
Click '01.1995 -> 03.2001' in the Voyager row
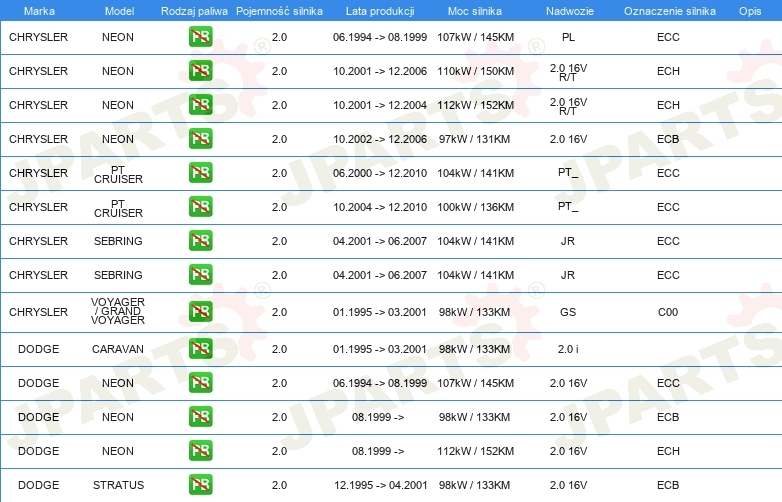click(x=380, y=312)
